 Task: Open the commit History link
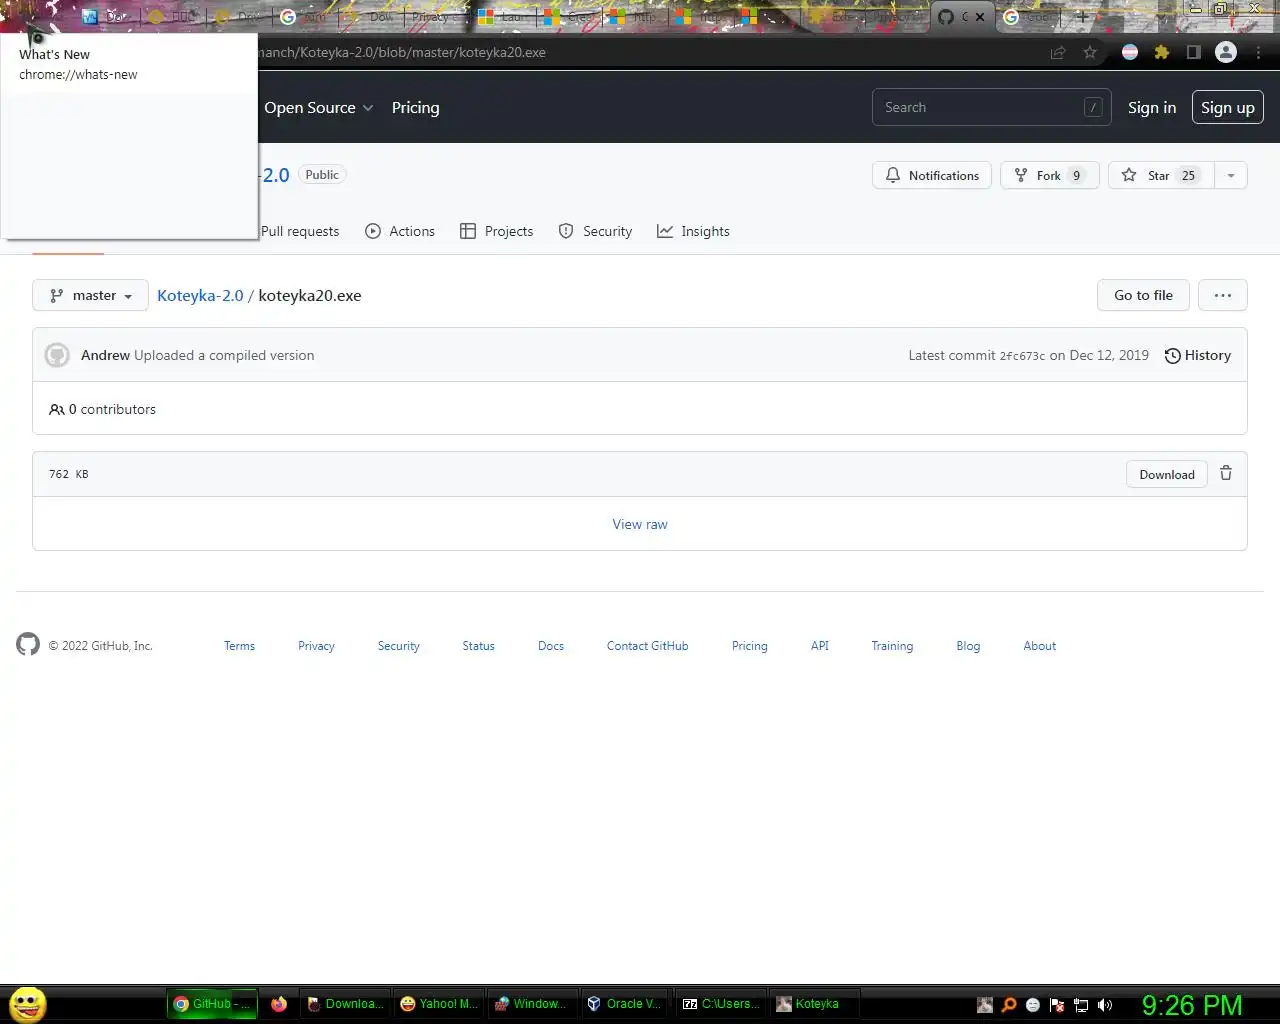click(x=1198, y=355)
